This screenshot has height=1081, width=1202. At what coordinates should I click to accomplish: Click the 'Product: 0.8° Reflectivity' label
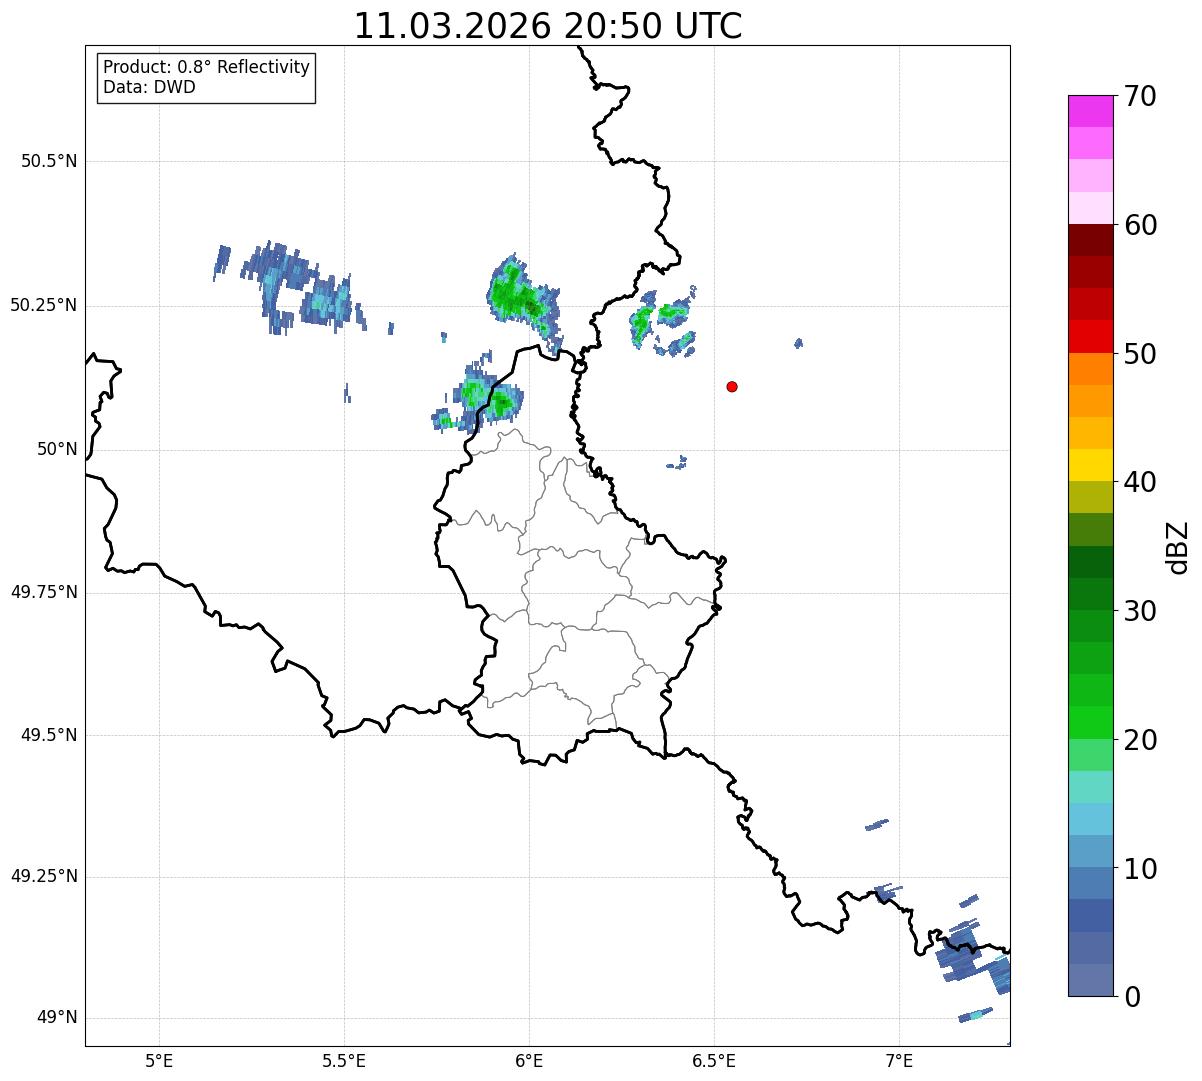point(207,67)
